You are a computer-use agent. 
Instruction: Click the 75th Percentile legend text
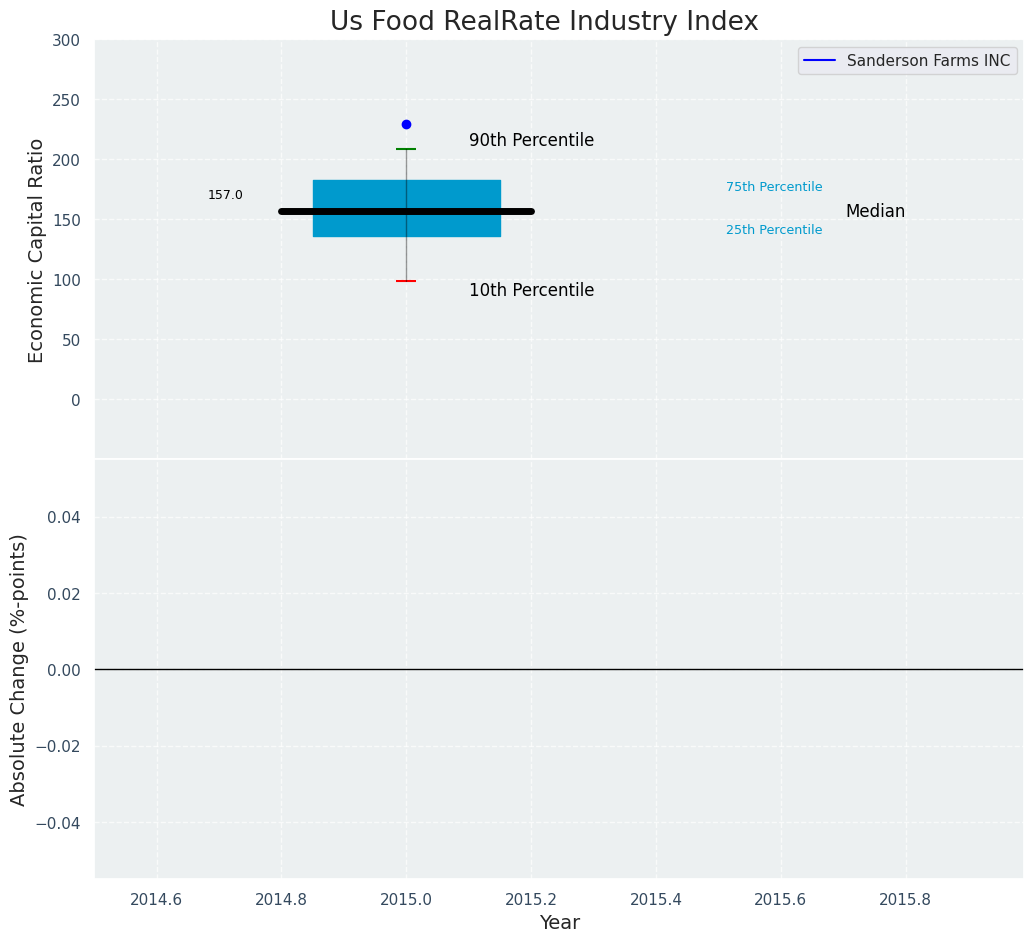tap(774, 187)
